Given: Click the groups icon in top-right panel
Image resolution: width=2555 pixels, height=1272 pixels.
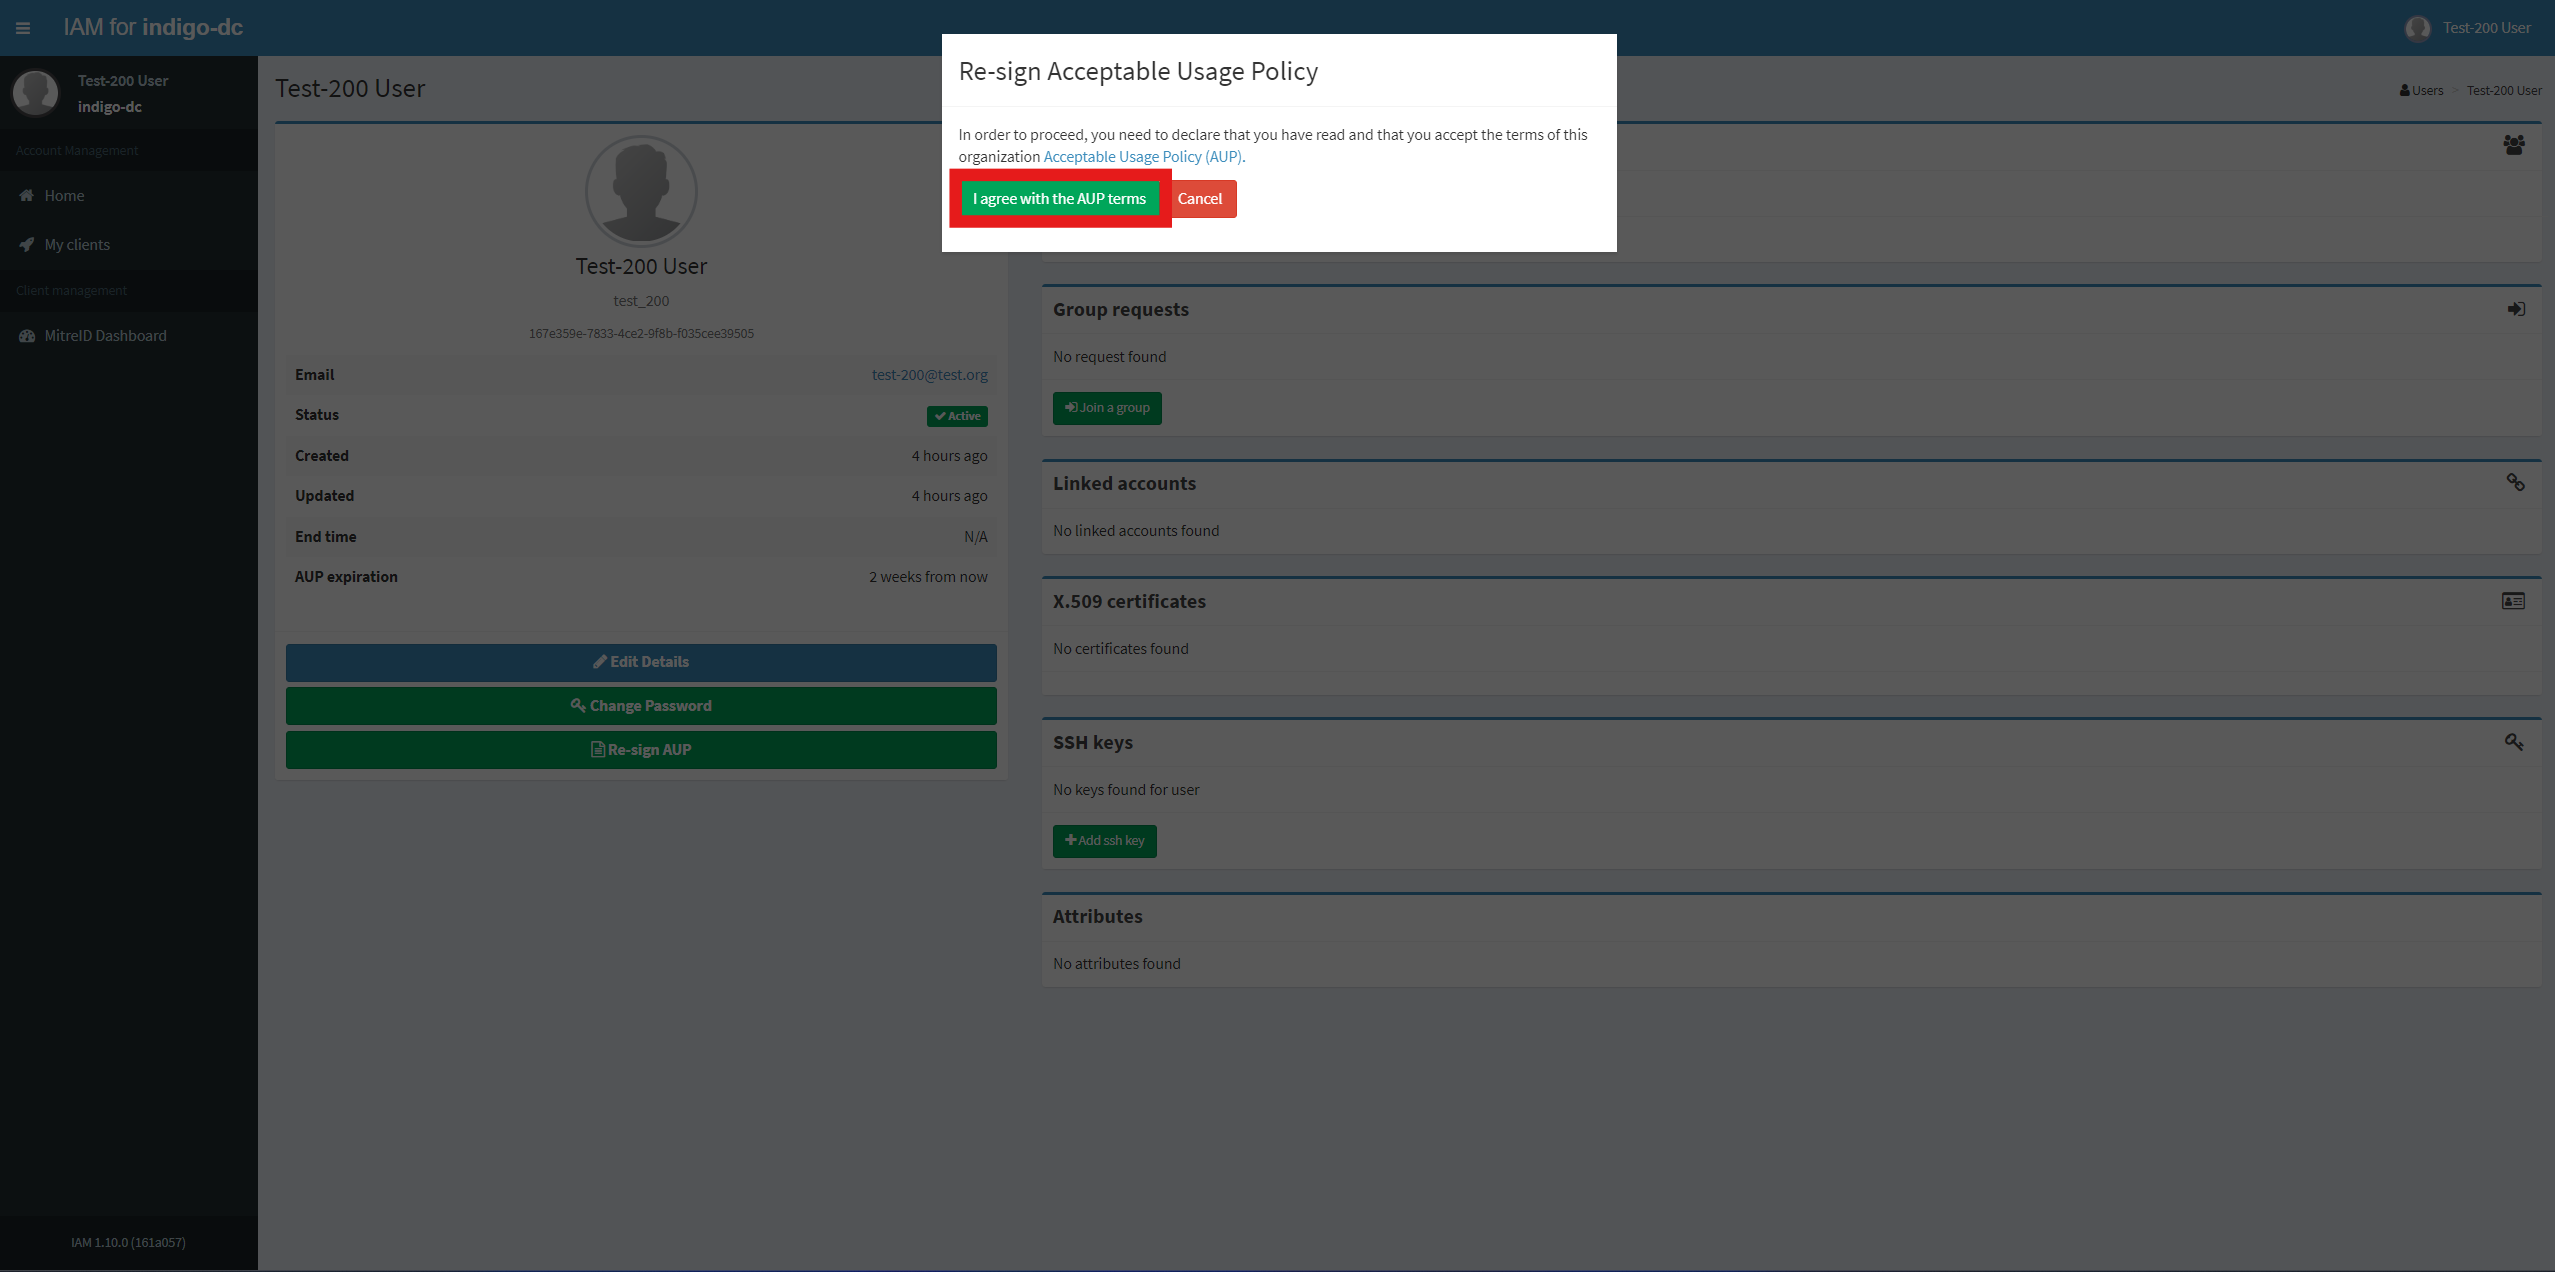Looking at the screenshot, I should pyautogui.click(x=2513, y=145).
